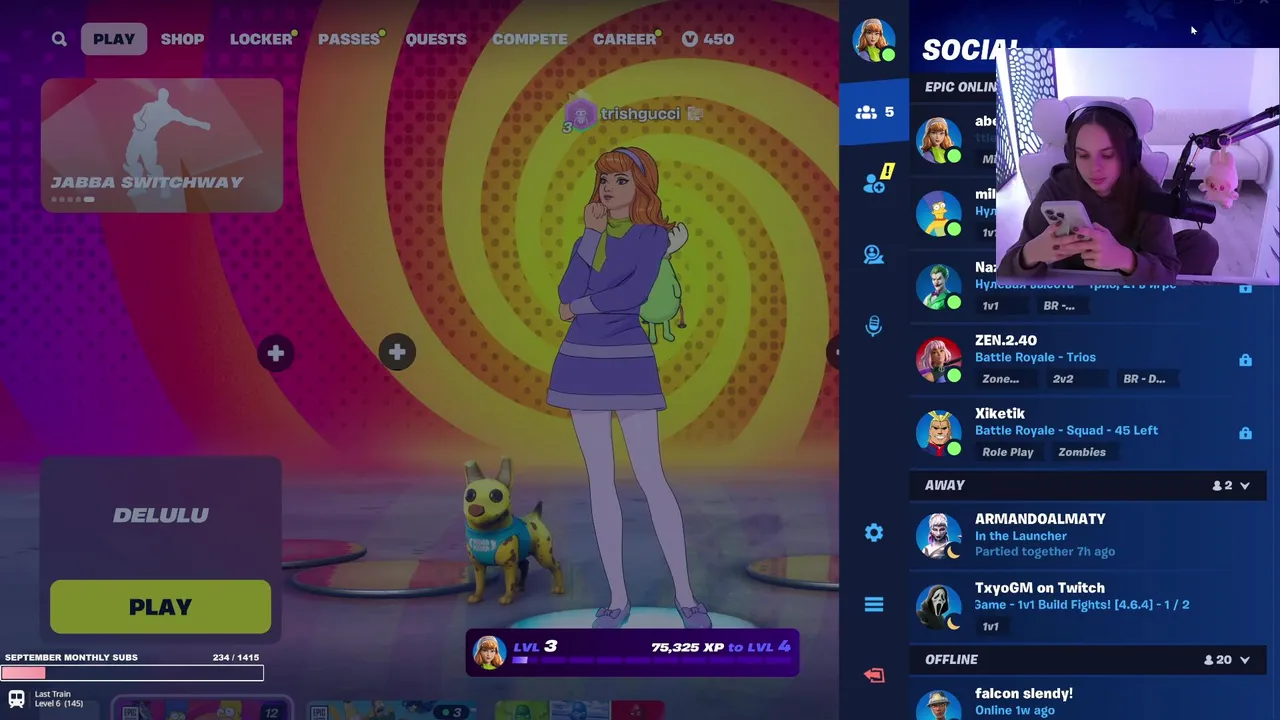The height and width of the screenshot is (720, 1280).
Task: Open the Joker avatar friend entry
Action: [x=938, y=286]
